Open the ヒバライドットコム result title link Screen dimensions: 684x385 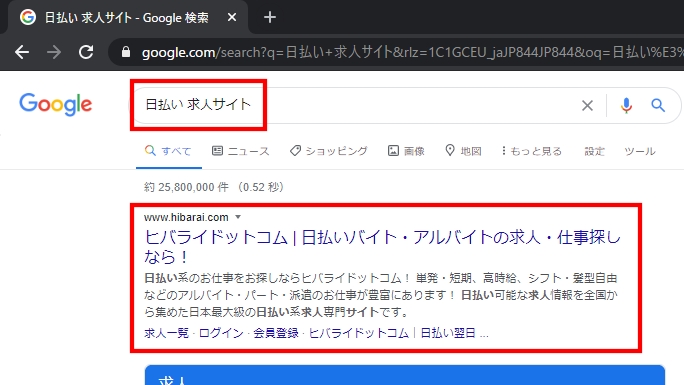pyautogui.click(x=382, y=247)
